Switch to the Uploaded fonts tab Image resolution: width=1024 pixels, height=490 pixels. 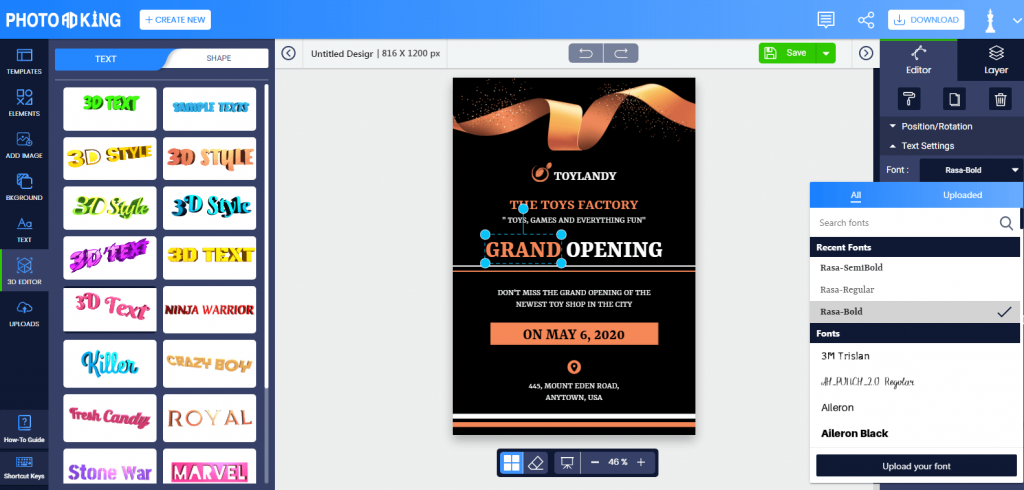[962, 195]
